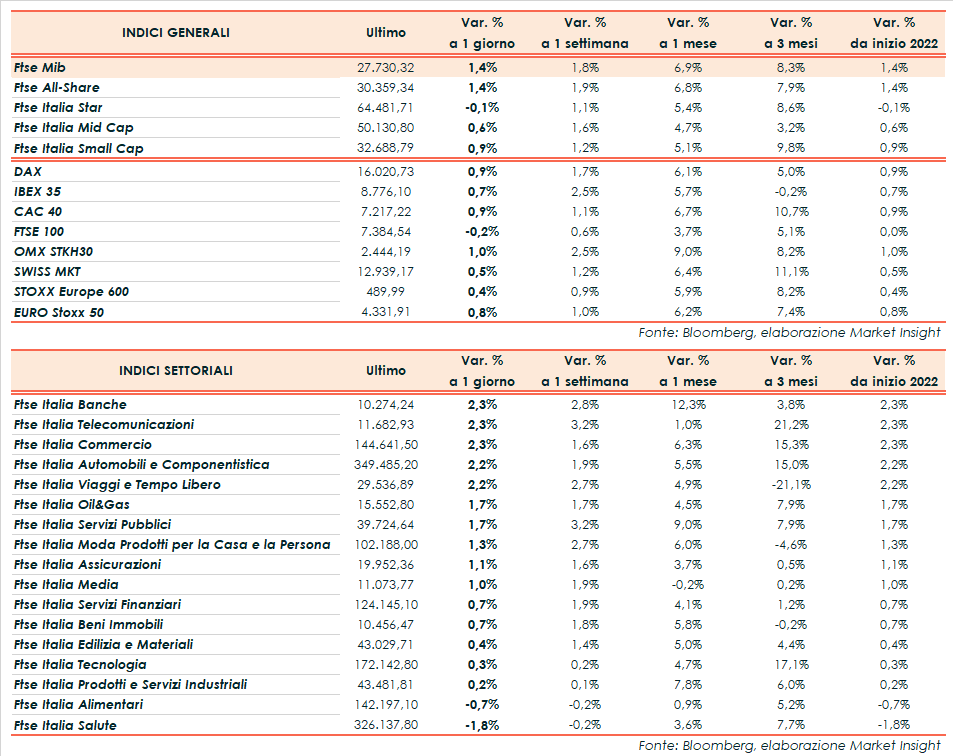The image size is (953, 756).
Task: Click the Ftse Italia Banche row label
Action: coord(70,405)
